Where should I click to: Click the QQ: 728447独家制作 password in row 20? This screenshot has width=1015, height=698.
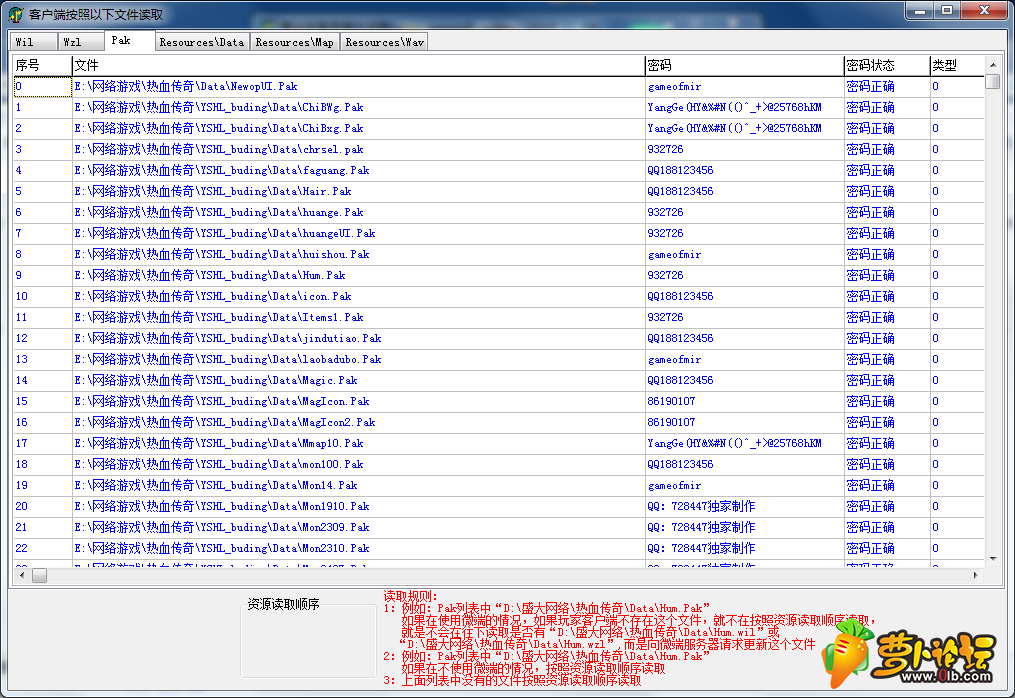[702, 506]
